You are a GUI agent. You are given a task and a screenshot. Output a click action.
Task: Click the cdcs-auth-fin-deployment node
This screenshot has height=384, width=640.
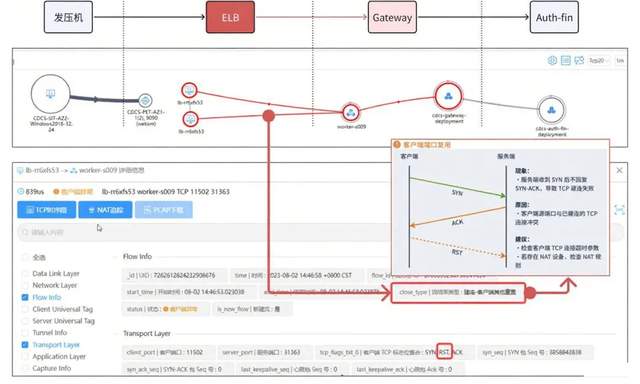551,110
